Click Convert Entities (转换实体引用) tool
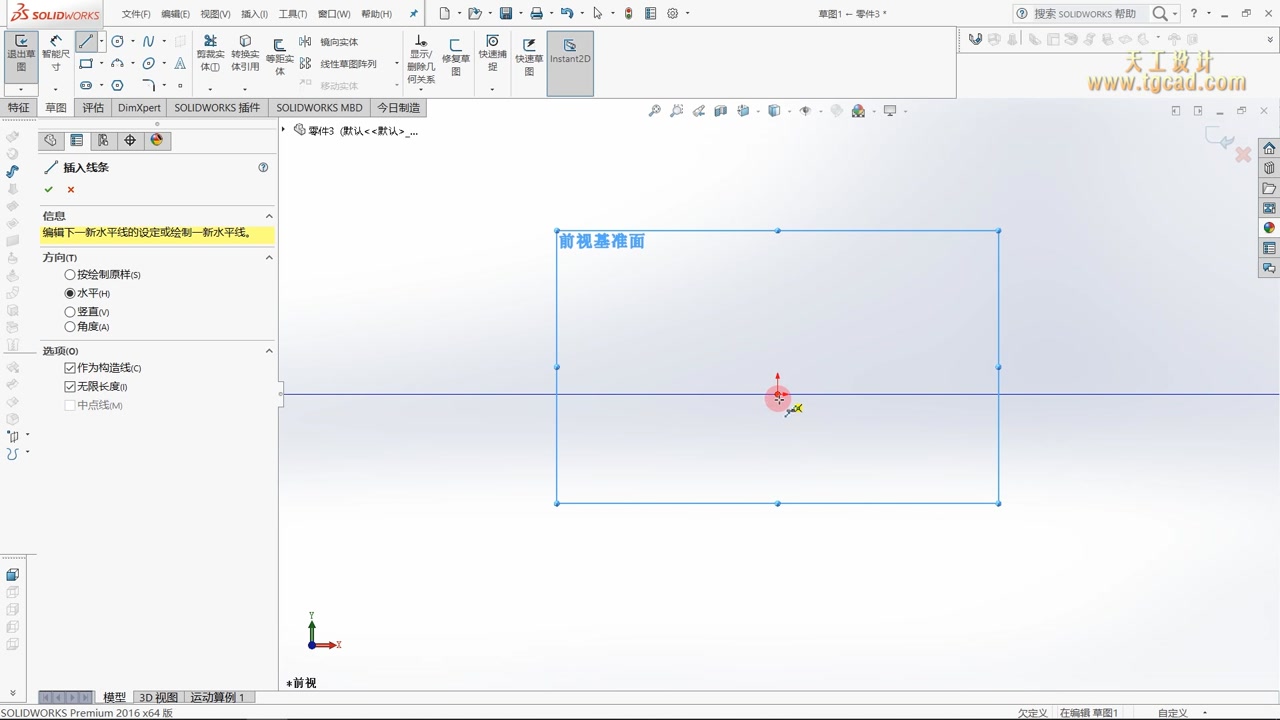 coord(245,54)
